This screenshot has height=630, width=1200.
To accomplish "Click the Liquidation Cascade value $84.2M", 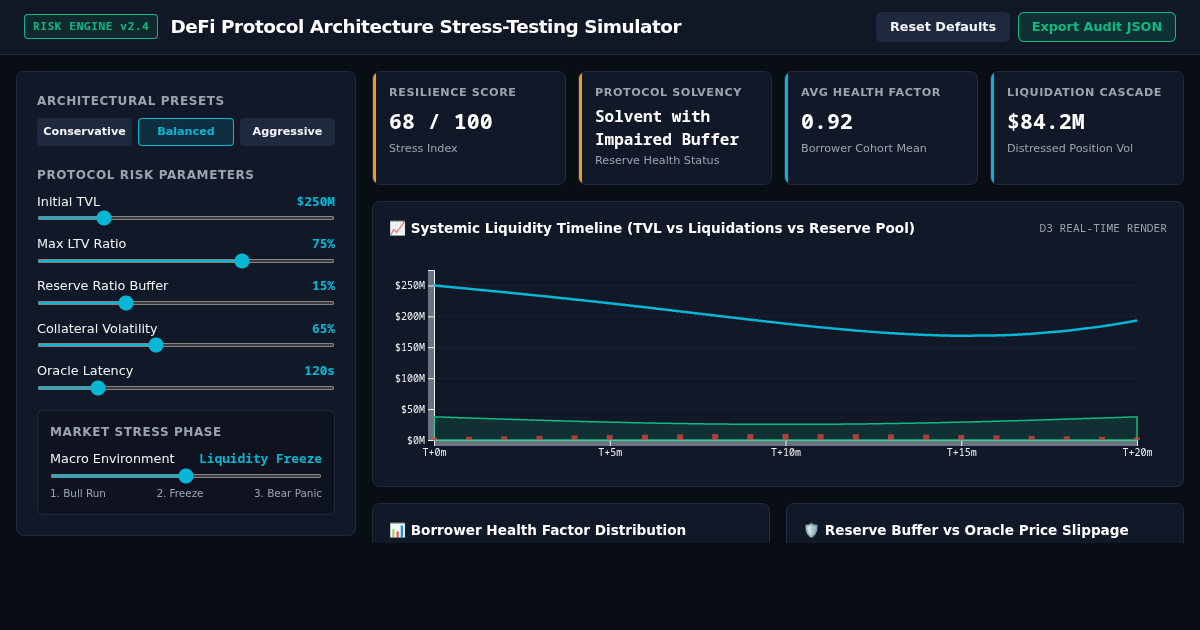I will pos(1046,122).
